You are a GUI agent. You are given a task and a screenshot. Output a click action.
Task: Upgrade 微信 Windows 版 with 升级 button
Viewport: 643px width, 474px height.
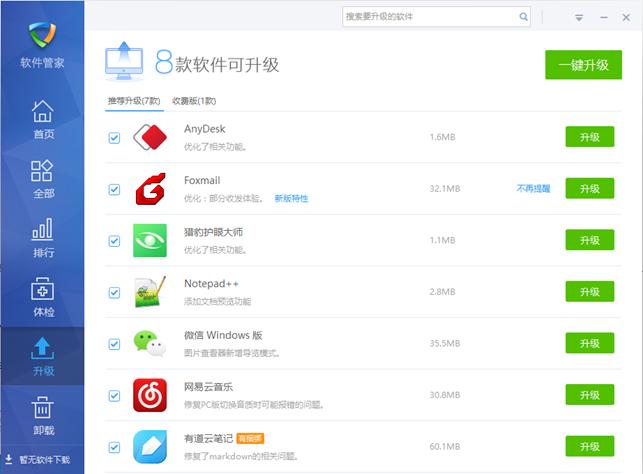point(590,343)
